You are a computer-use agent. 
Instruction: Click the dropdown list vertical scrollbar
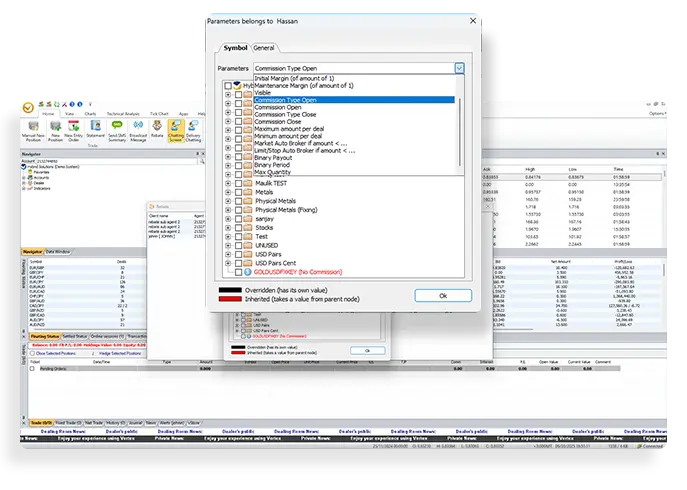[459, 131]
